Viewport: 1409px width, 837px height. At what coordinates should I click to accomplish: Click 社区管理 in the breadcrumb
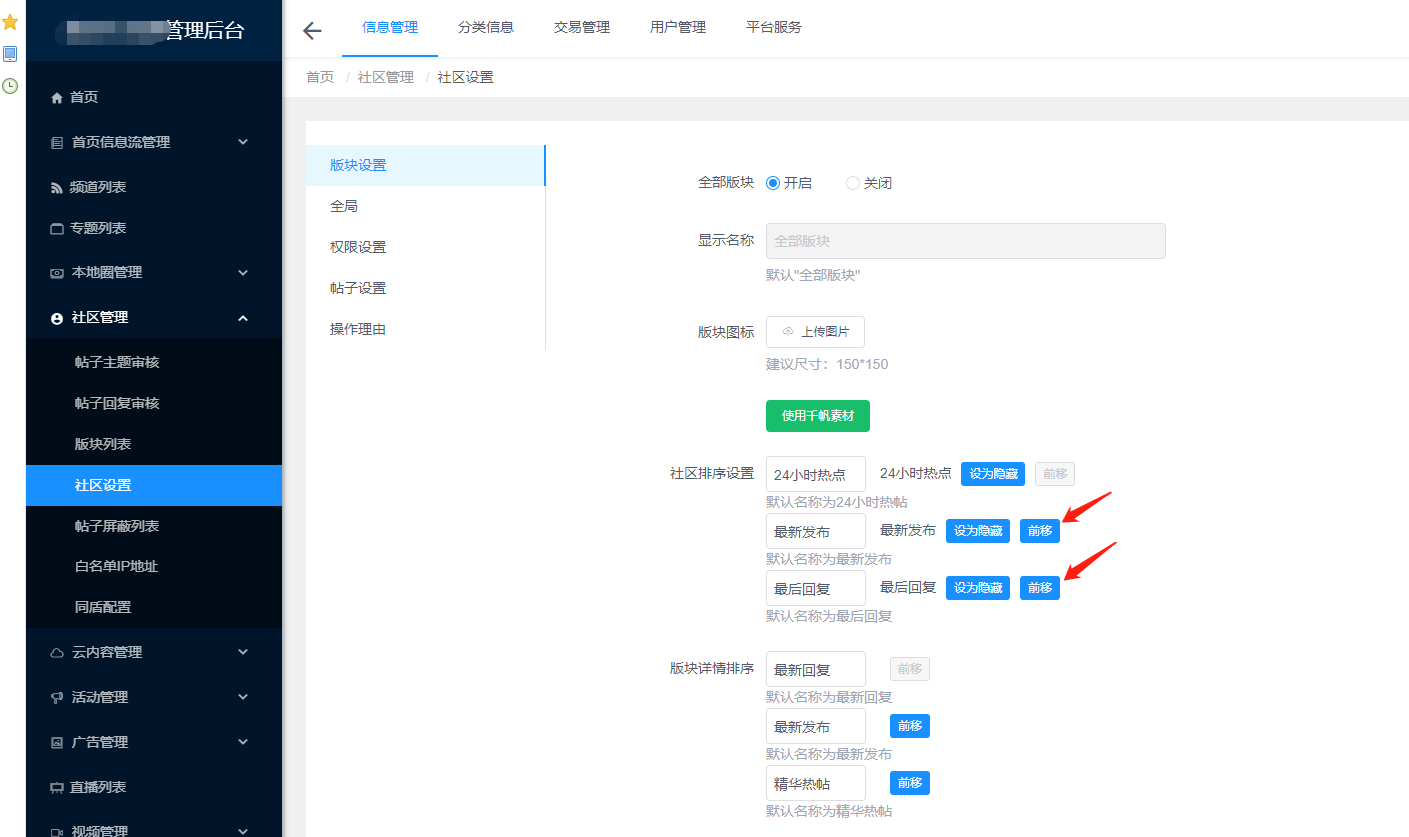[386, 77]
